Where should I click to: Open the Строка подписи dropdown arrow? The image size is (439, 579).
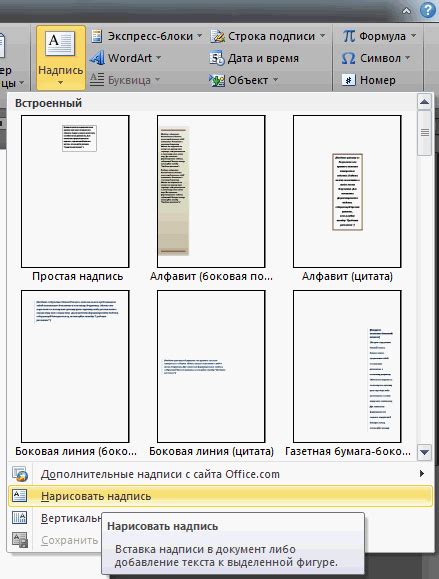click(322, 36)
